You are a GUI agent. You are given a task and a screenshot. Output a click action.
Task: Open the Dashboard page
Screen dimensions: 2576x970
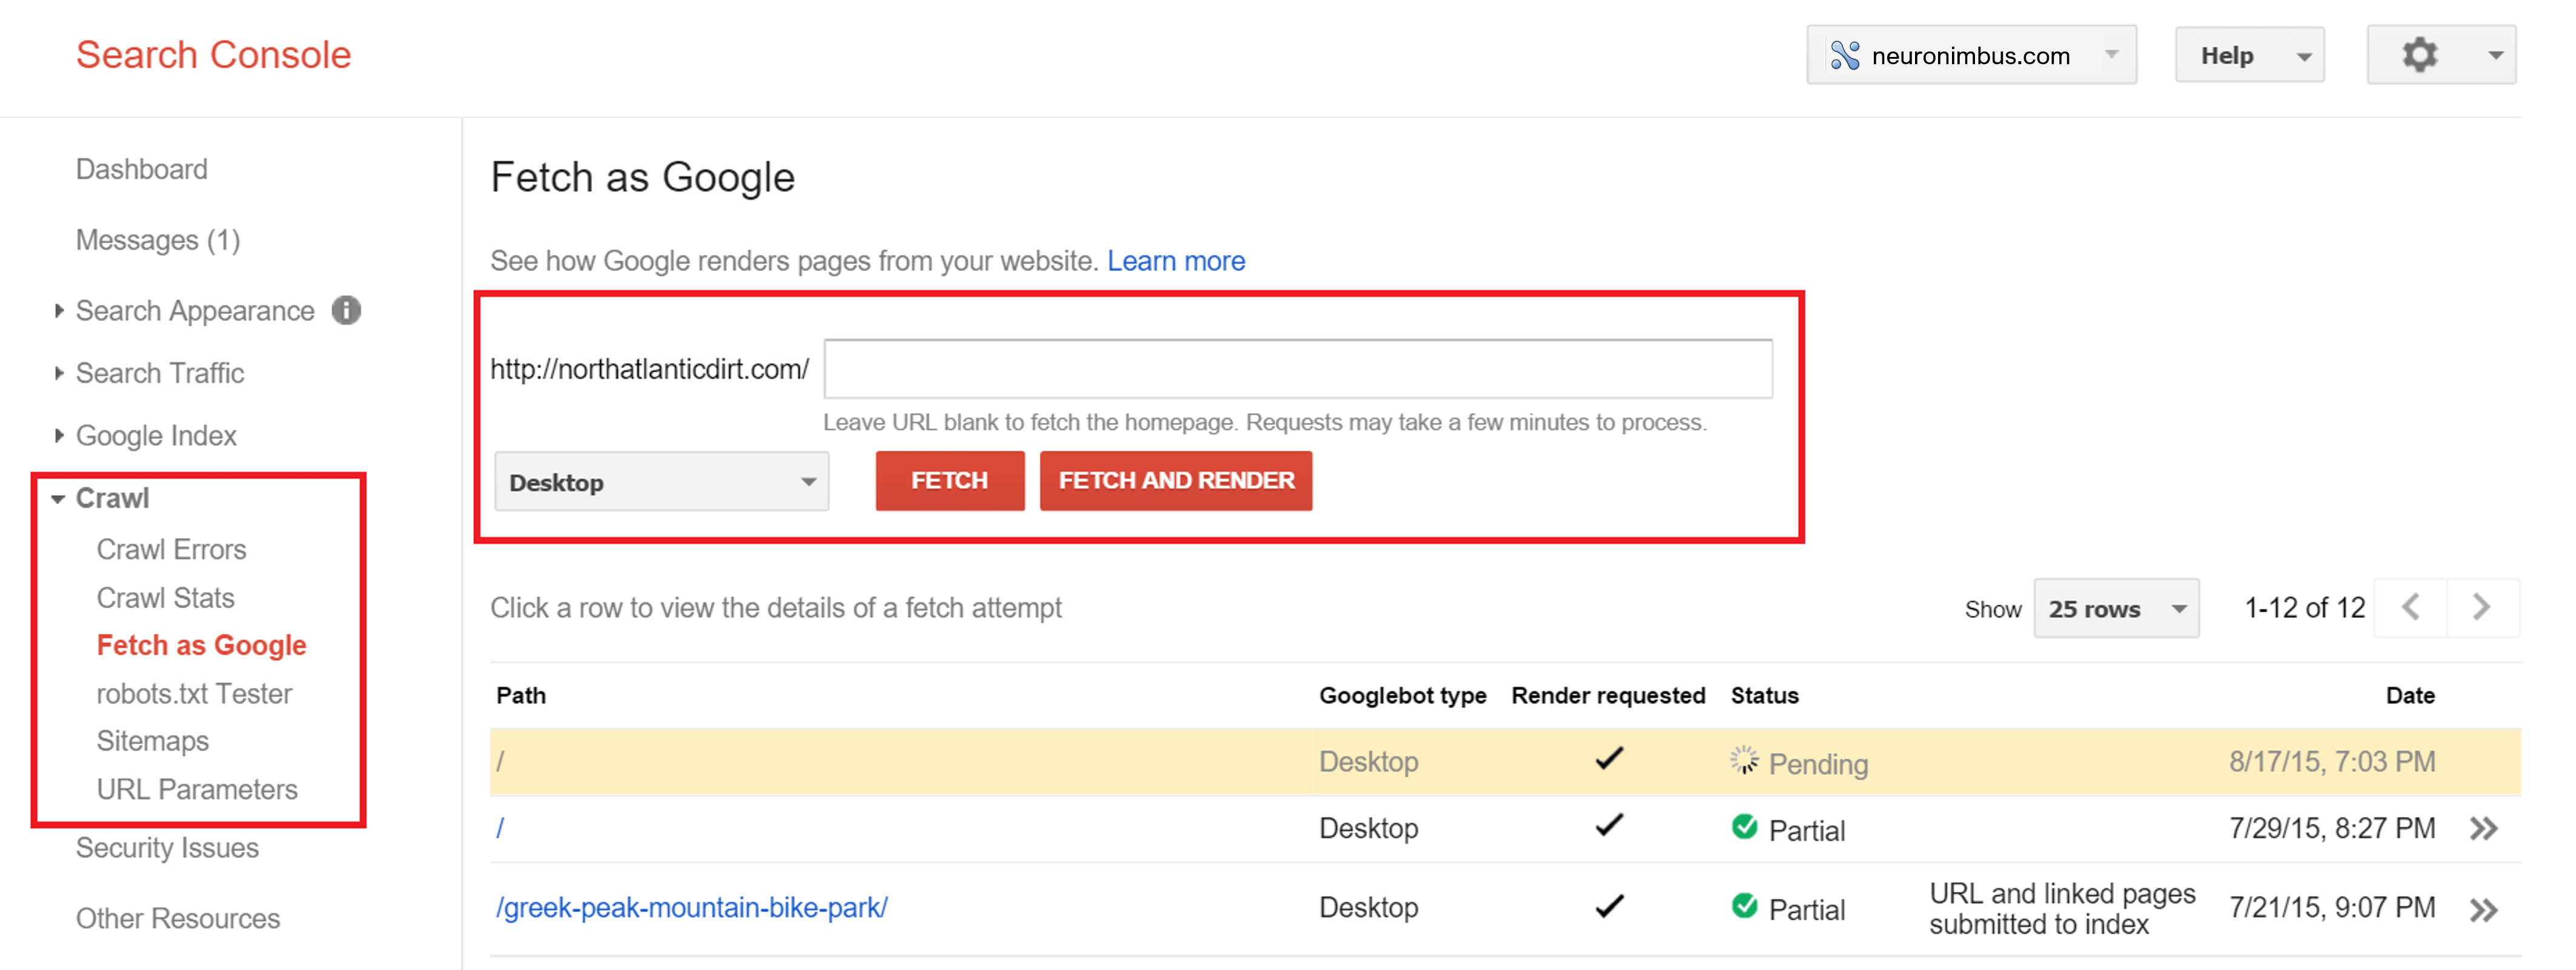pos(142,169)
